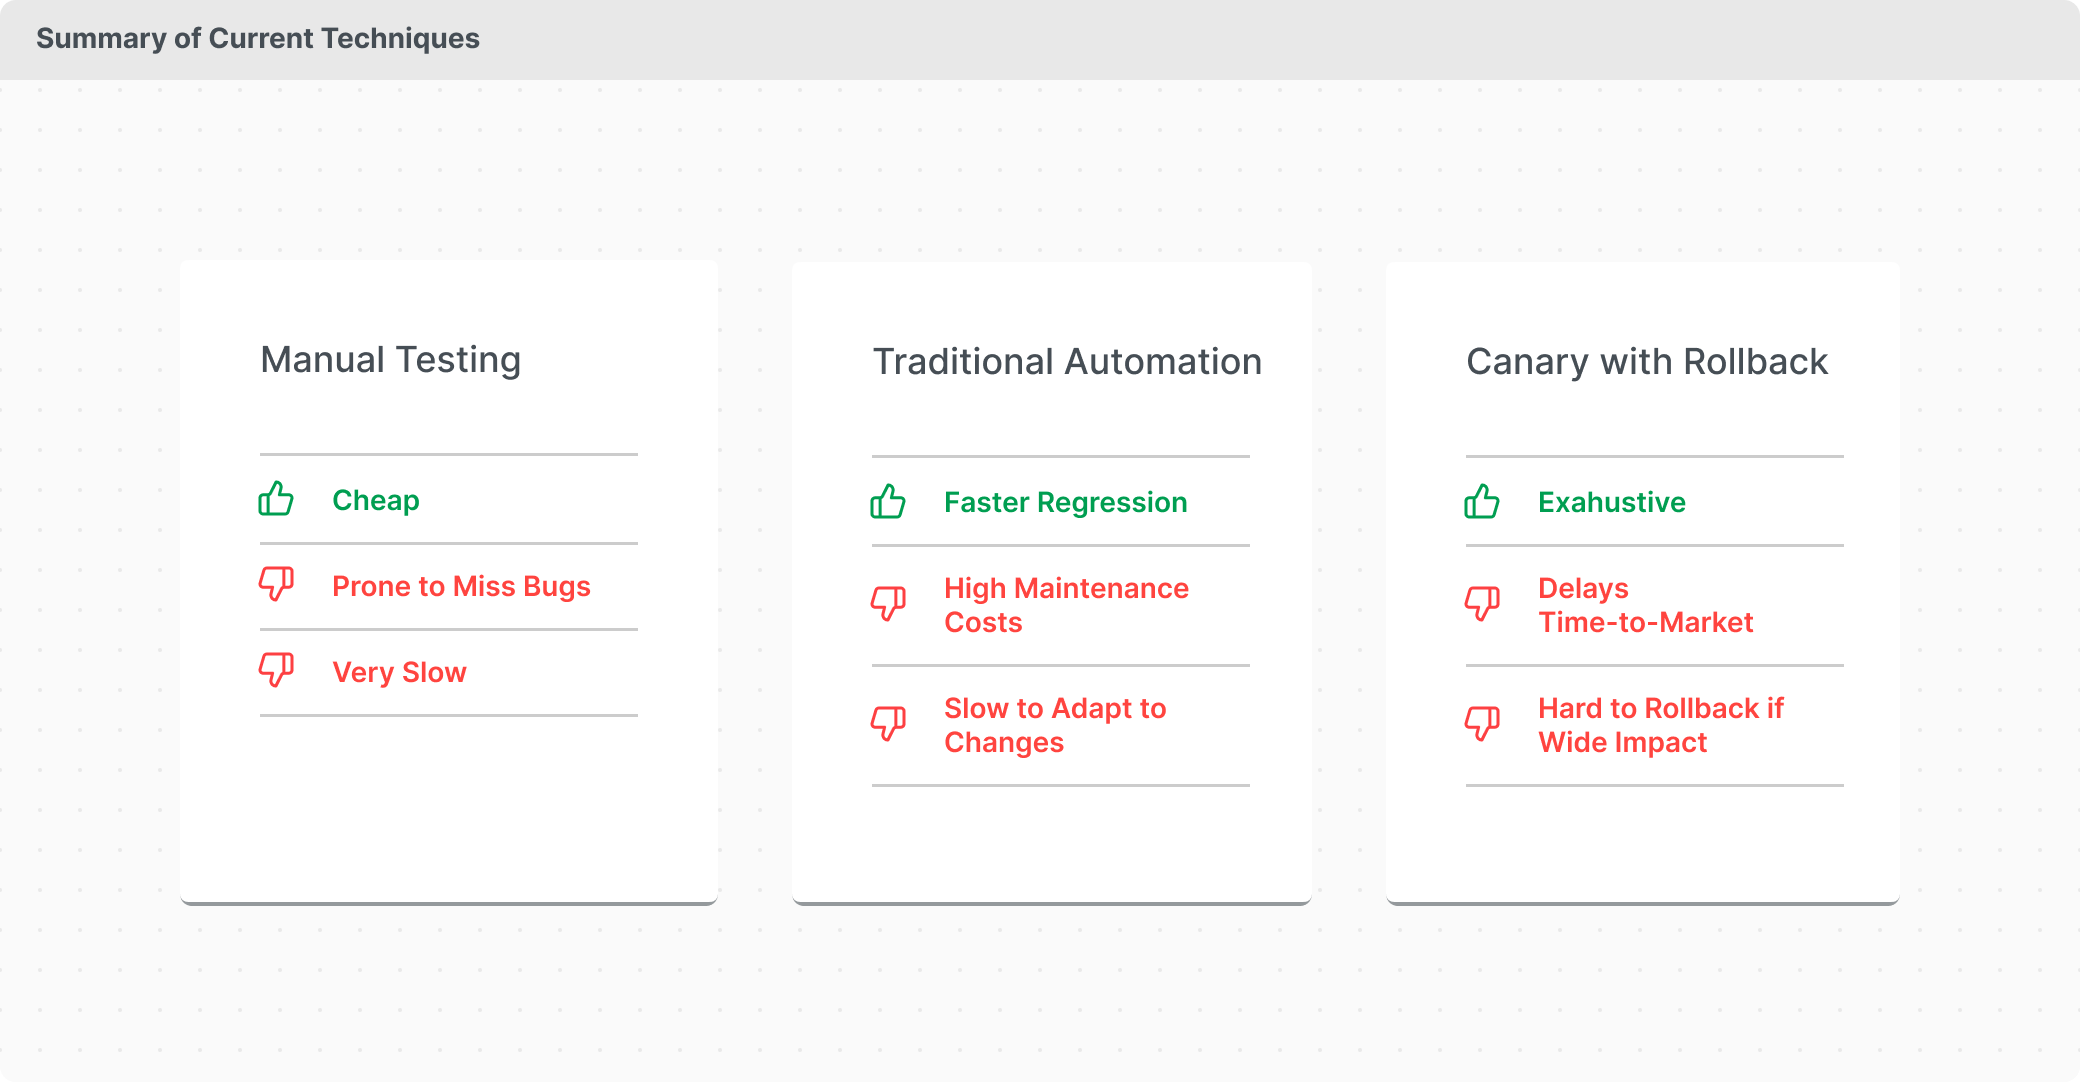Click thumbs-down icon beside Hard to Rollback
This screenshot has height=1082, width=2080.
pos(1482,724)
